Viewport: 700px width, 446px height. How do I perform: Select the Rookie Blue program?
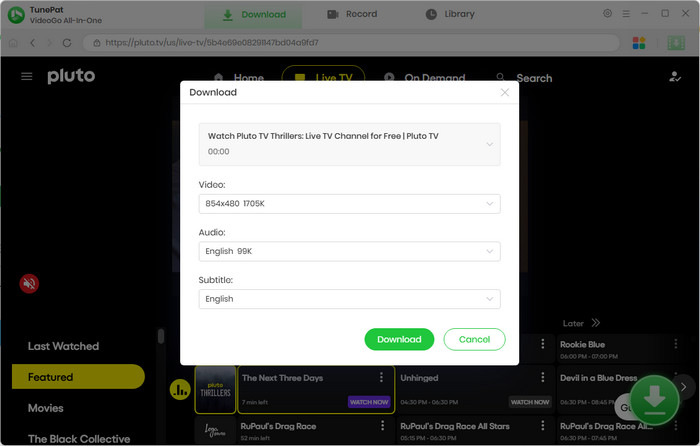pos(582,344)
